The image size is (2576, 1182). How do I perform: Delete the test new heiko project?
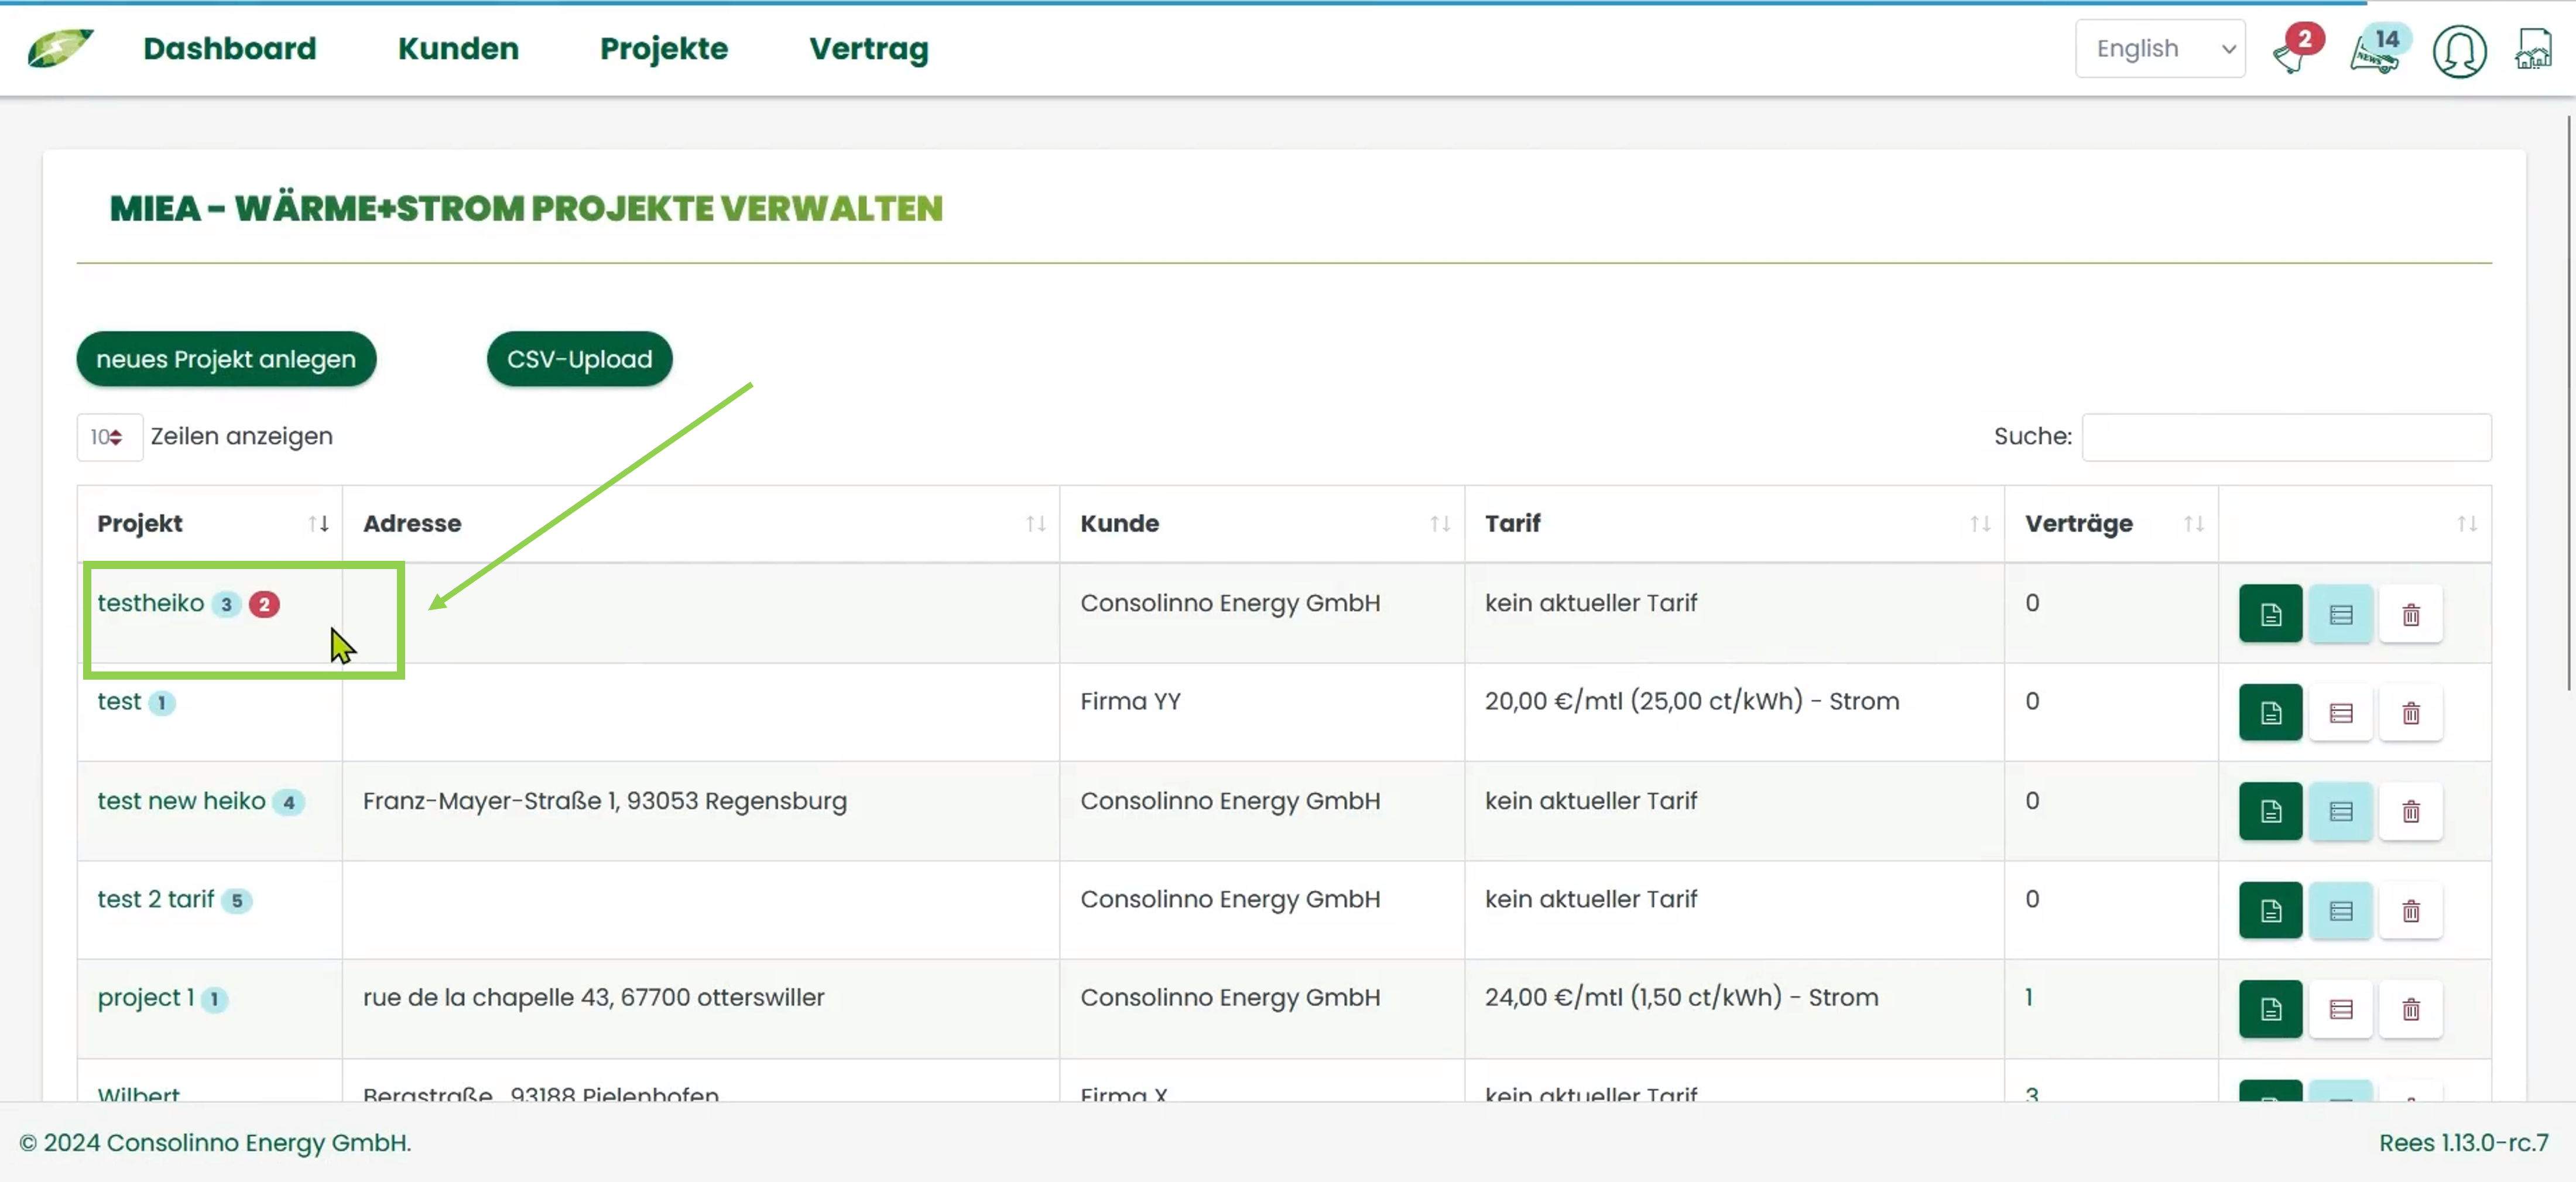pos(2410,810)
